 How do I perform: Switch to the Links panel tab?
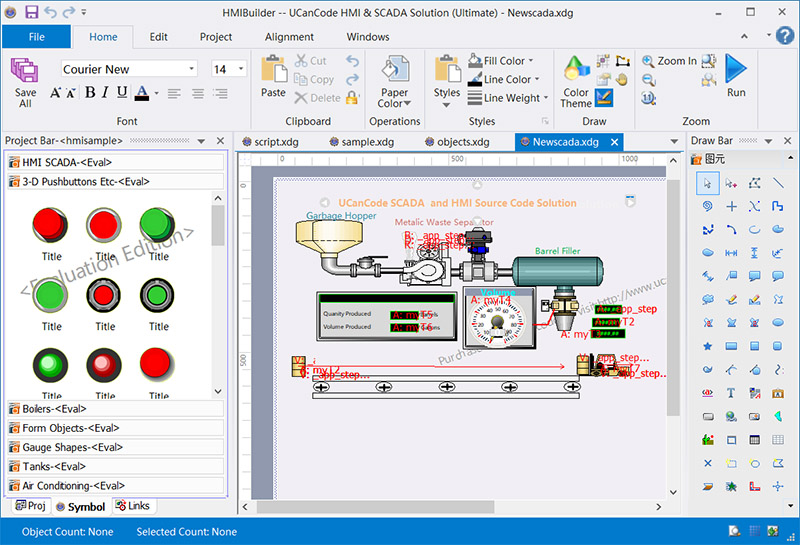pos(133,506)
